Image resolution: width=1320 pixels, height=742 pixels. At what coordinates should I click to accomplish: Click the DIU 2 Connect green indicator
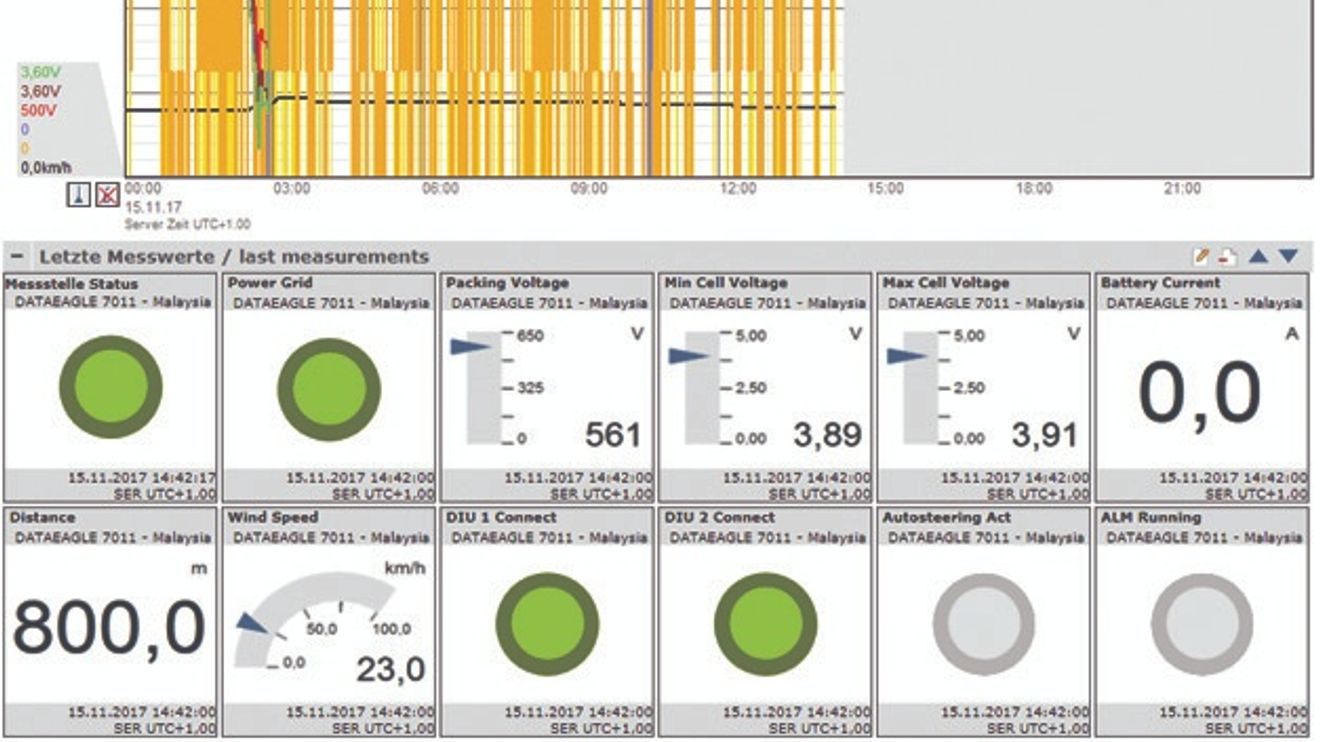click(765, 623)
